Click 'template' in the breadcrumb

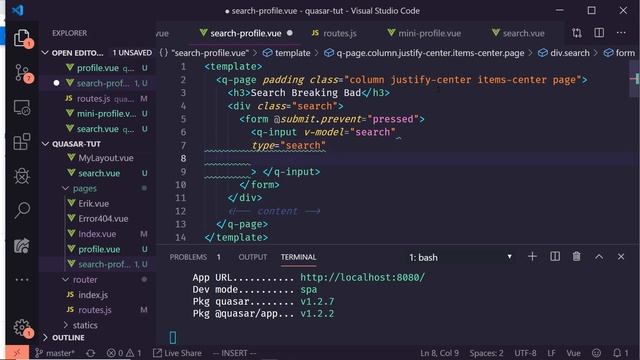(x=292, y=53)
